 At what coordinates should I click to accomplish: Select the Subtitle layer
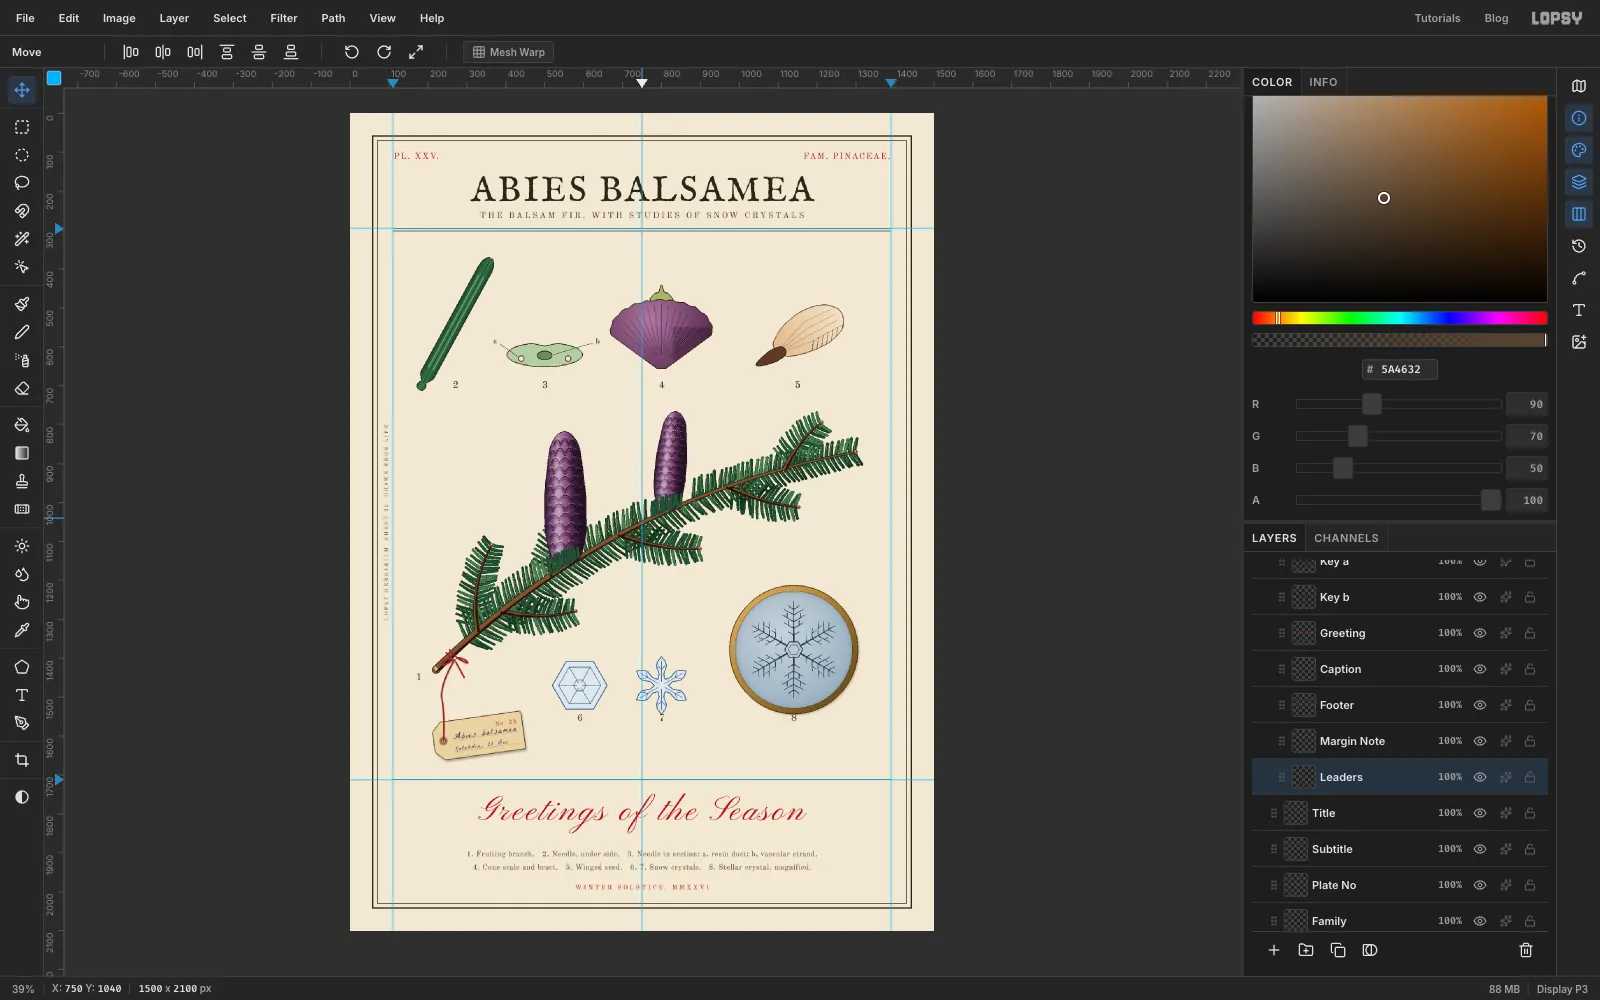[x=1400, y=849]
